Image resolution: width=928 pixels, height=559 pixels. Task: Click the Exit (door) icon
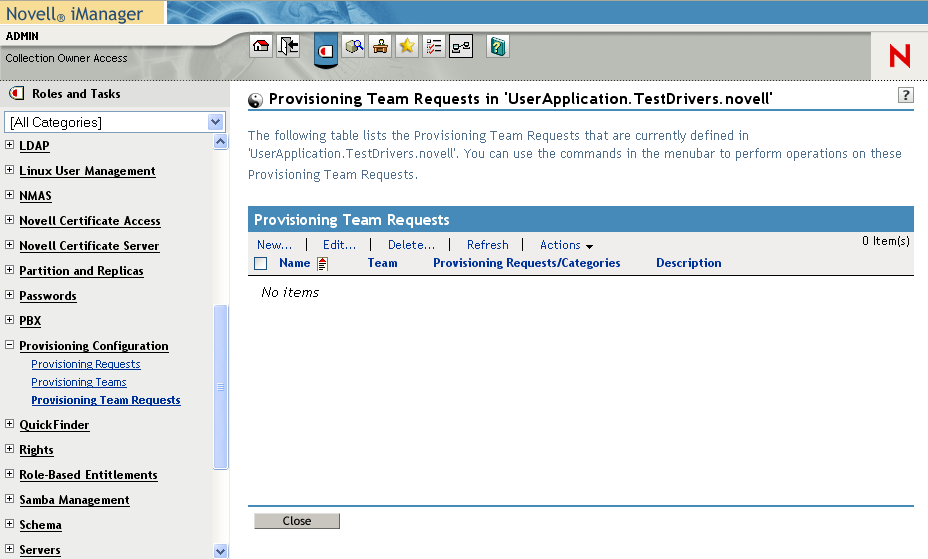click(288, 46)
